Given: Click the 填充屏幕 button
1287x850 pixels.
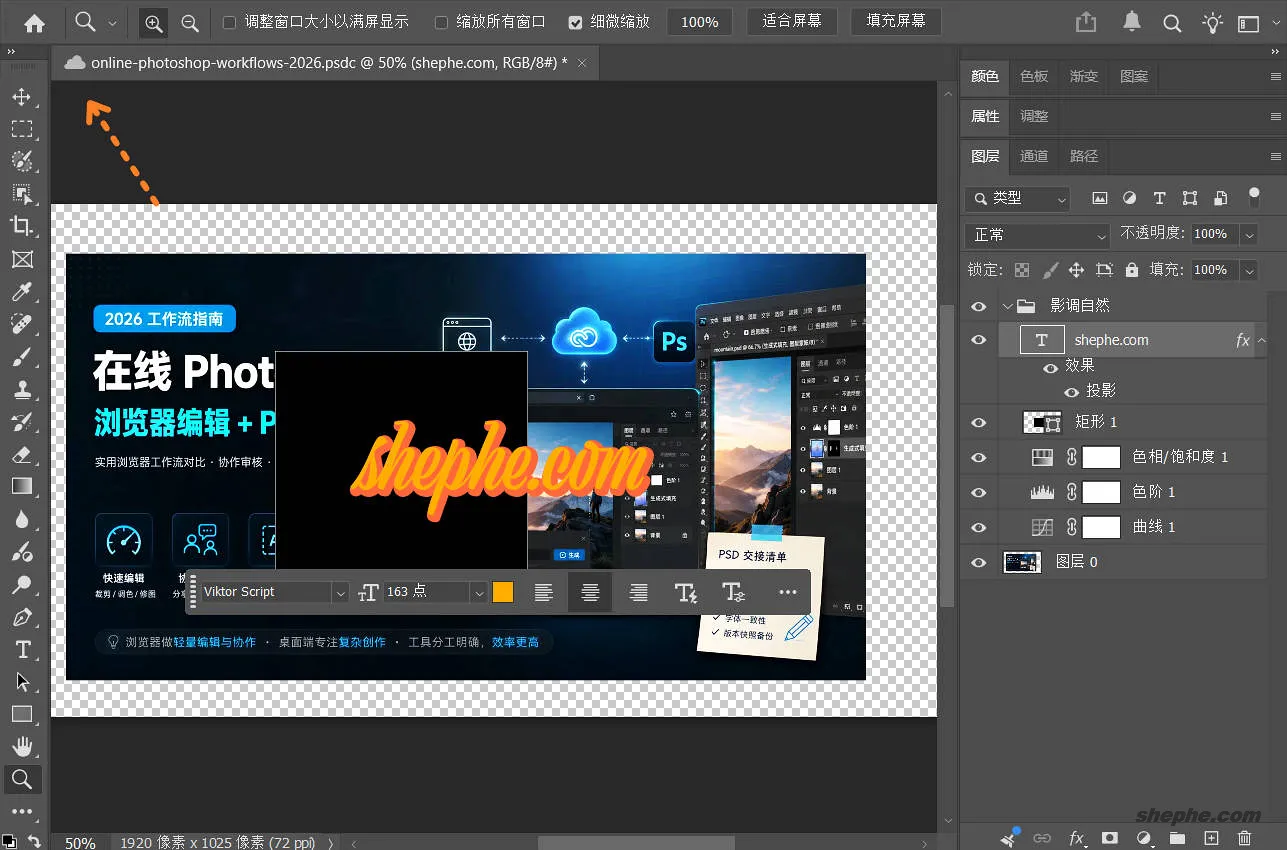Looking at the screenshot, I should 896,22.
